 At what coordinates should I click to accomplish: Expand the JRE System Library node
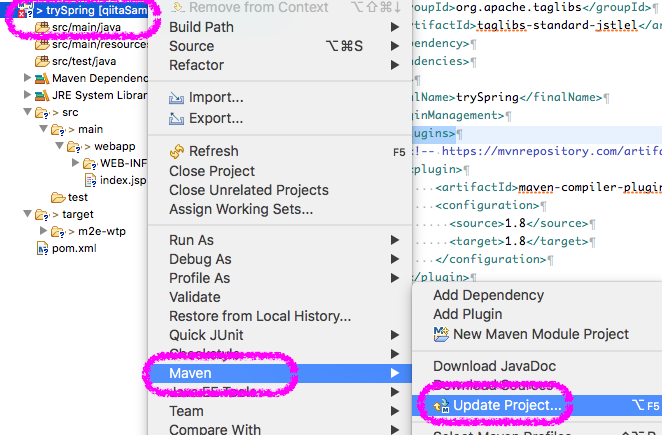point(27,95)
